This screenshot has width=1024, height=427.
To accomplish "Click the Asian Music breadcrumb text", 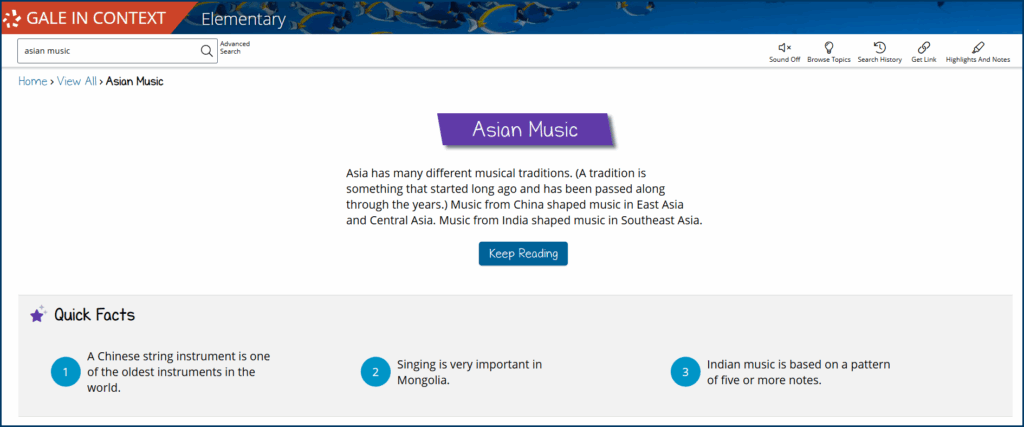I will click(x=135, y=82).
